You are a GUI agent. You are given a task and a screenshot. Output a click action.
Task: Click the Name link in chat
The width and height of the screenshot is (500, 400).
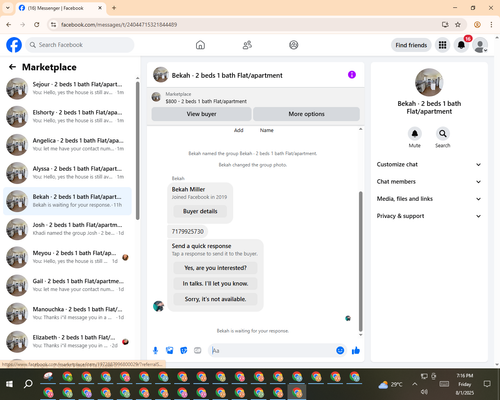point(267,130)
